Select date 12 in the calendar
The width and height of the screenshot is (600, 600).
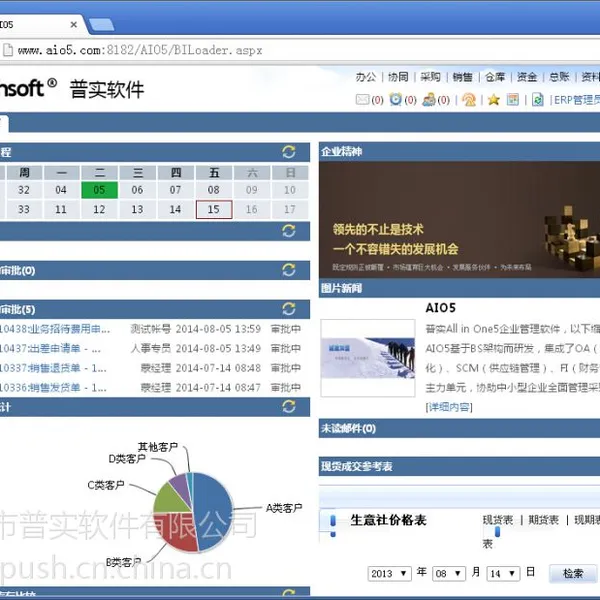click(99, 209)
